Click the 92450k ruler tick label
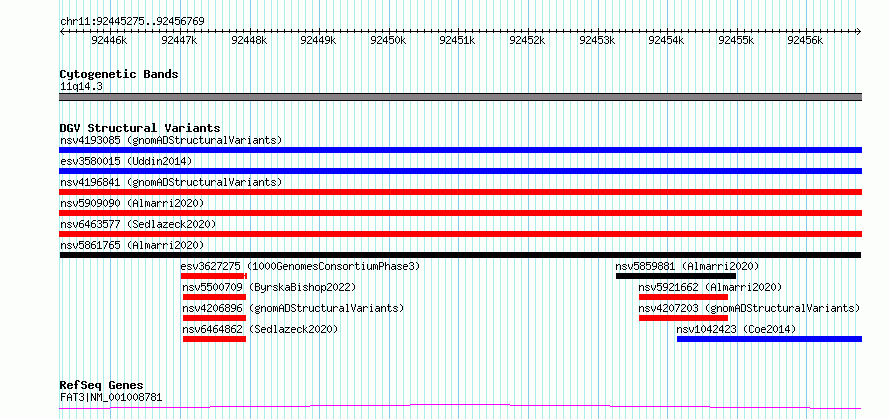This screenshot has height=419, width=890. click(388, 40)
